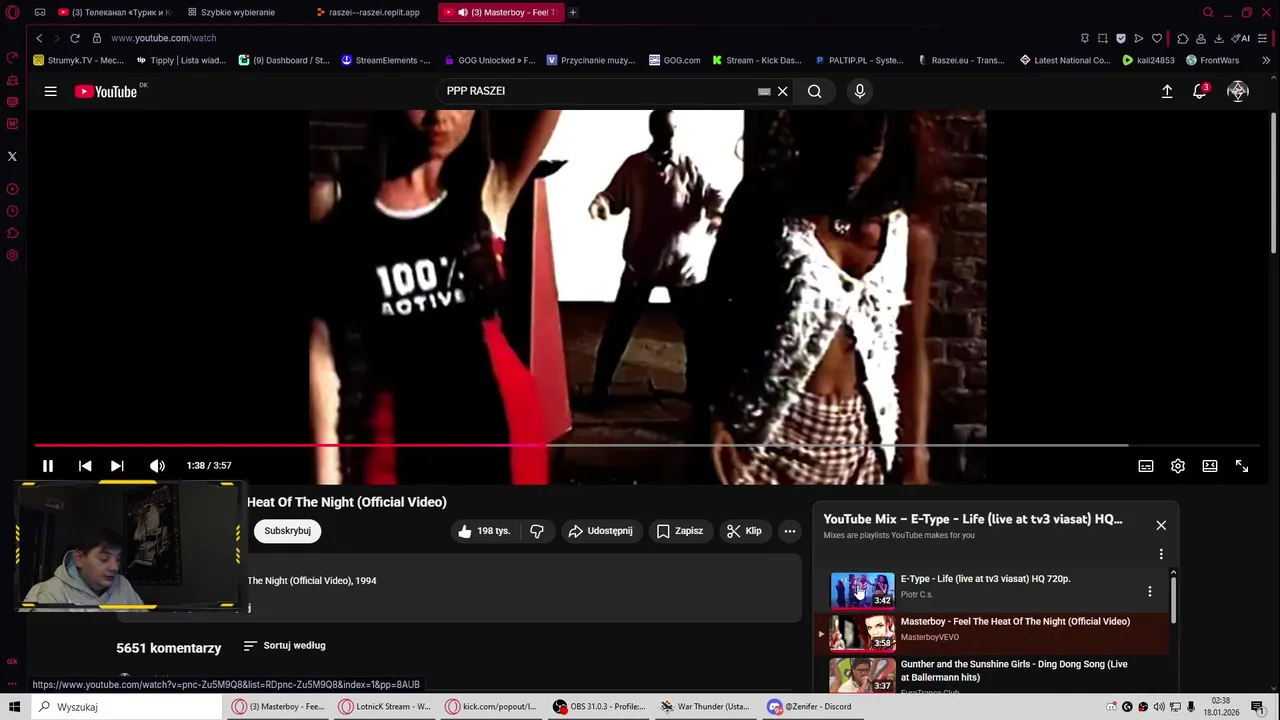Go back with the browser back arrow
Image resolution: width=1280 pixels, height=720 pixels.
pos(39,38)
